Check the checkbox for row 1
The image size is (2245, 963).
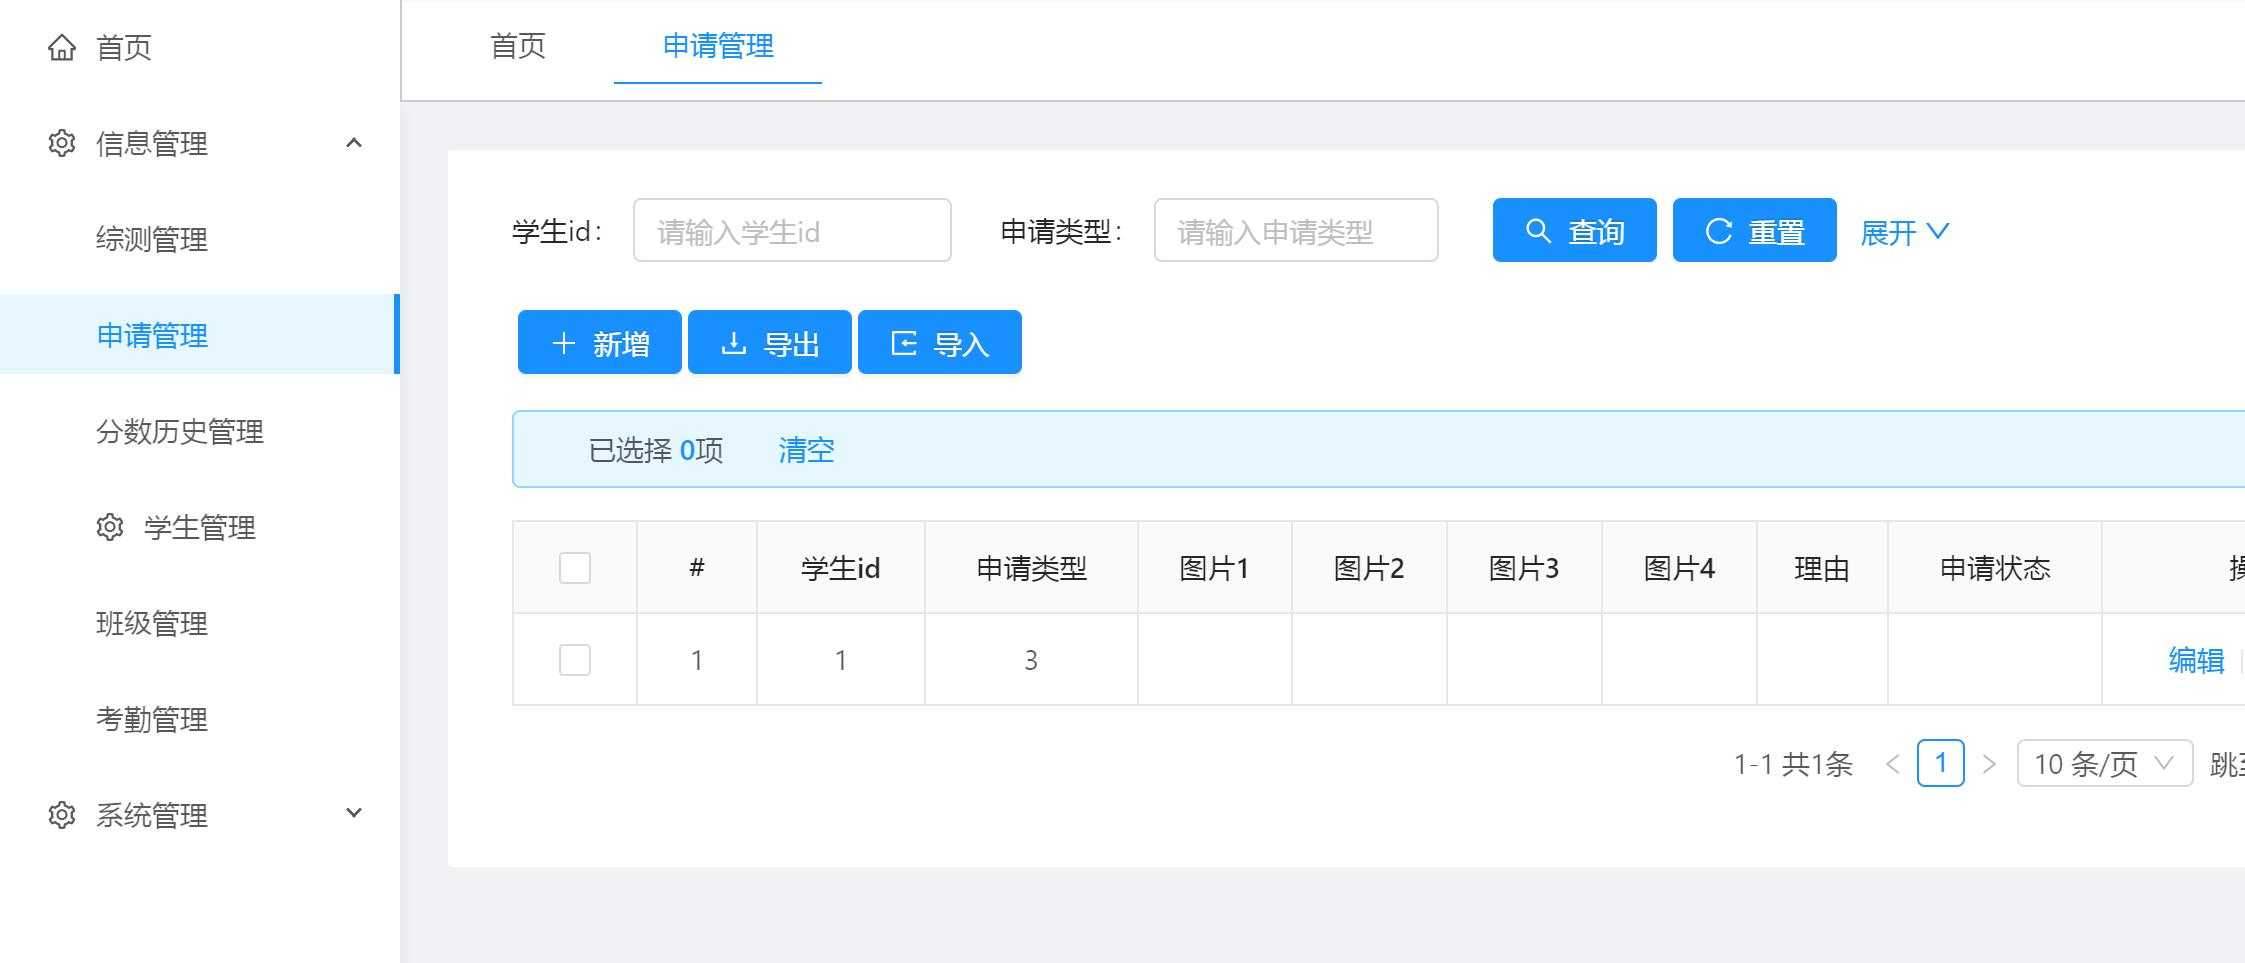click(x=575, y=660)
